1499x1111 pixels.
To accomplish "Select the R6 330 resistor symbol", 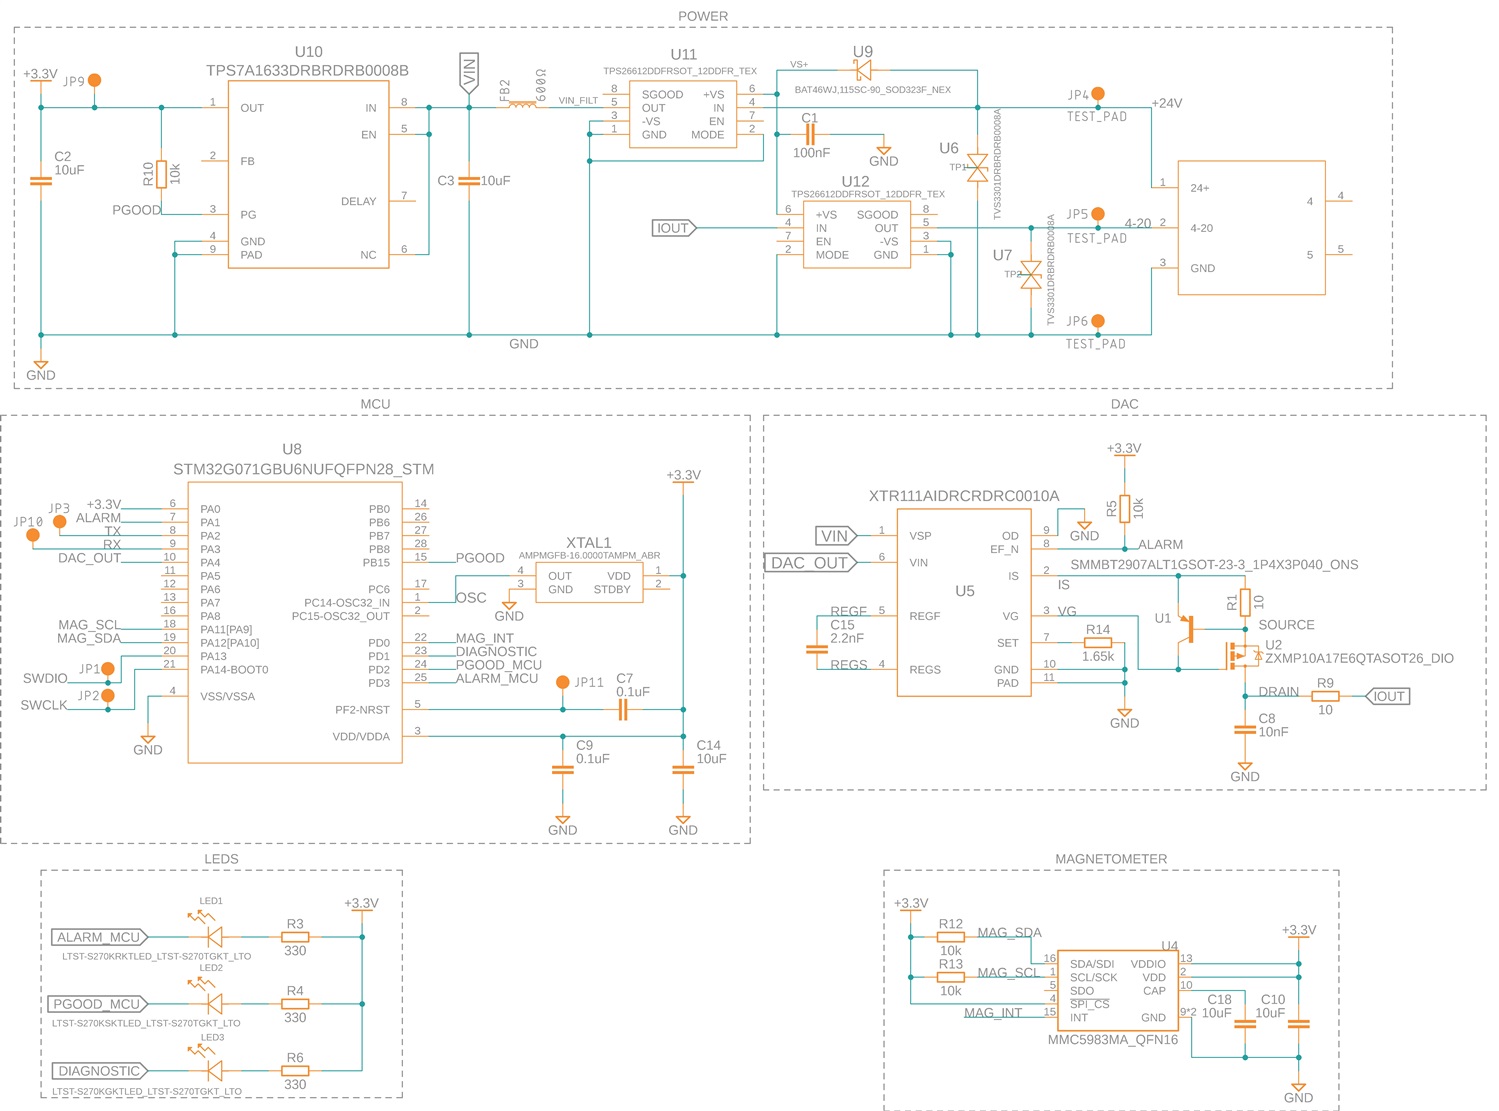I will coord(295,1071).
